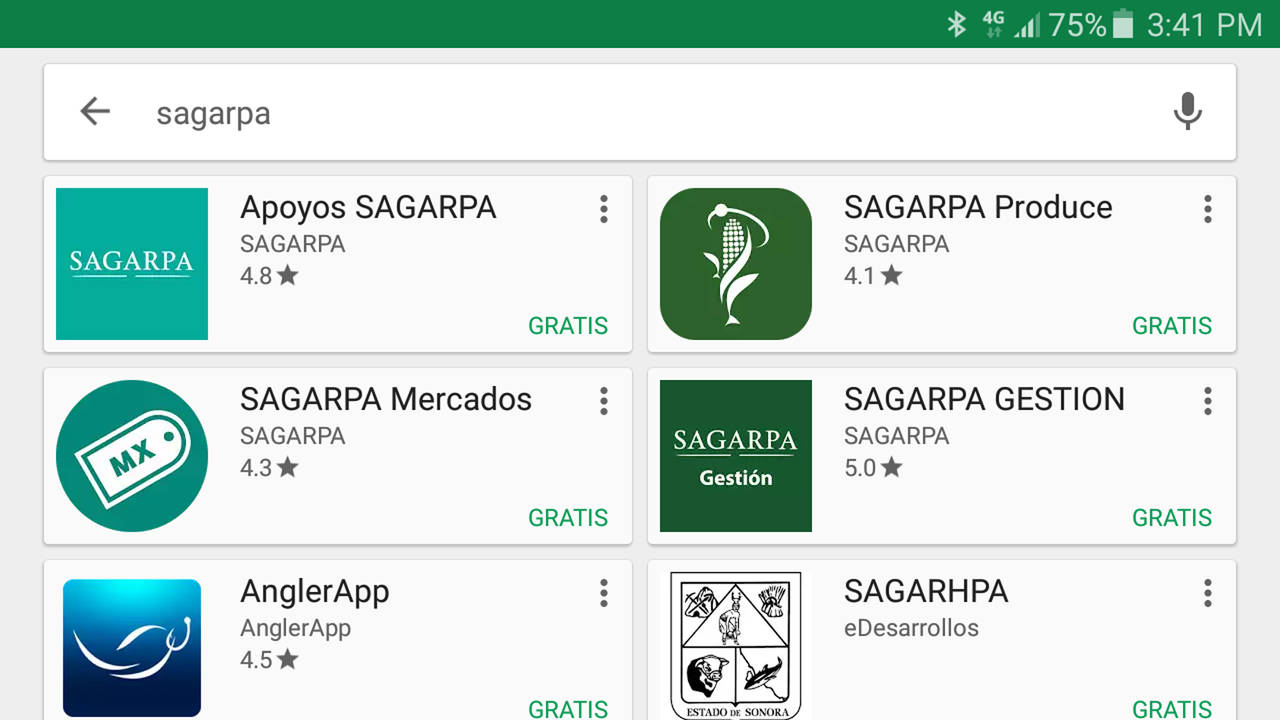Screen dimensions: 1280x720
Task: Open the overflow menu for SAGARPA GESTION
Action: (1208, 401)
